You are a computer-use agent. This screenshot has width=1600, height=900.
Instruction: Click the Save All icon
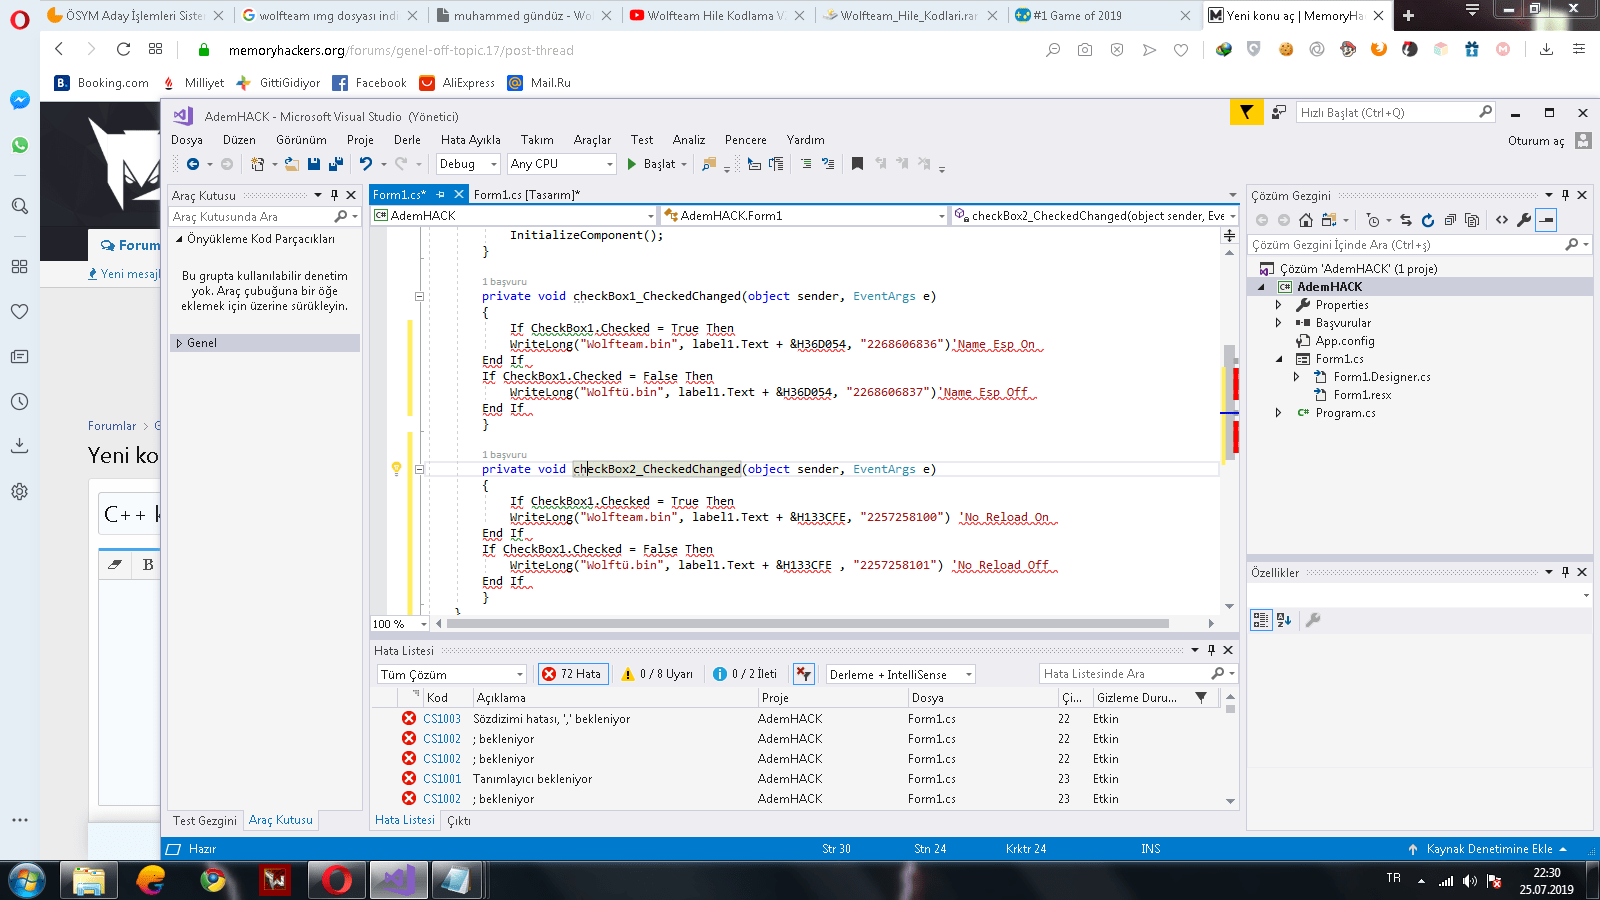(x=336, y=164)
